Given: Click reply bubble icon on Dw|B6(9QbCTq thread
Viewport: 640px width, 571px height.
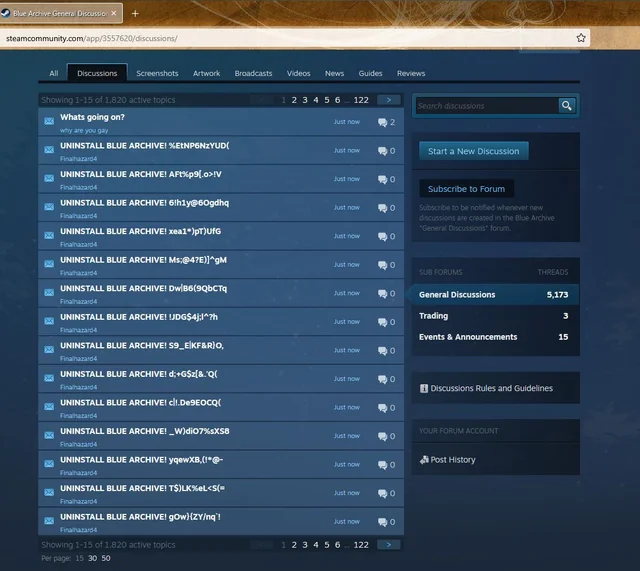Looking at the screenshot, I should pos(382,293).
